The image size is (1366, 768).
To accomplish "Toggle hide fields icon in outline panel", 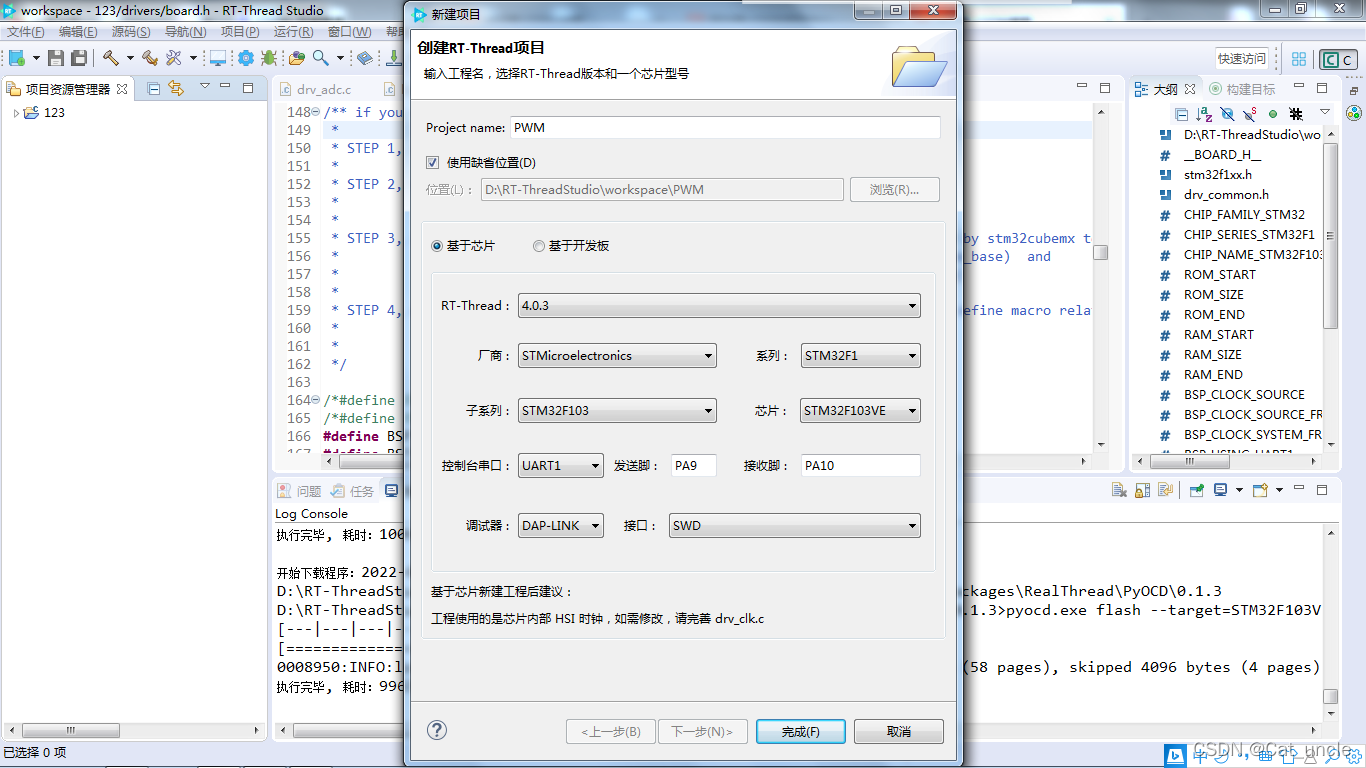I will coord(1227,114).
